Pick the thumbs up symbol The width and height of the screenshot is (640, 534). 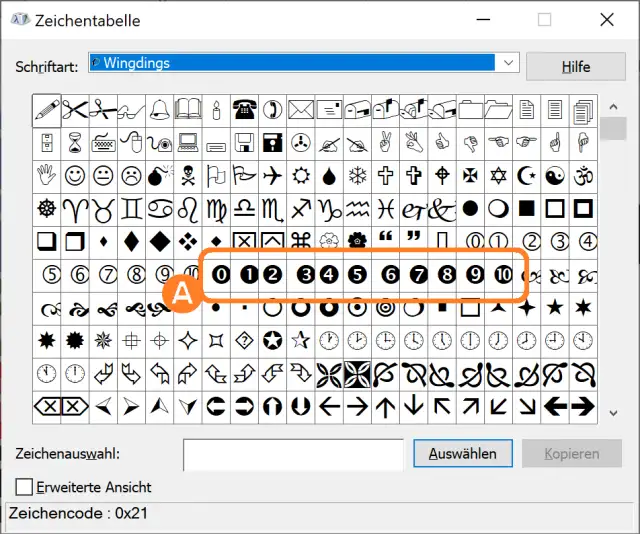(x=442, y=143)
